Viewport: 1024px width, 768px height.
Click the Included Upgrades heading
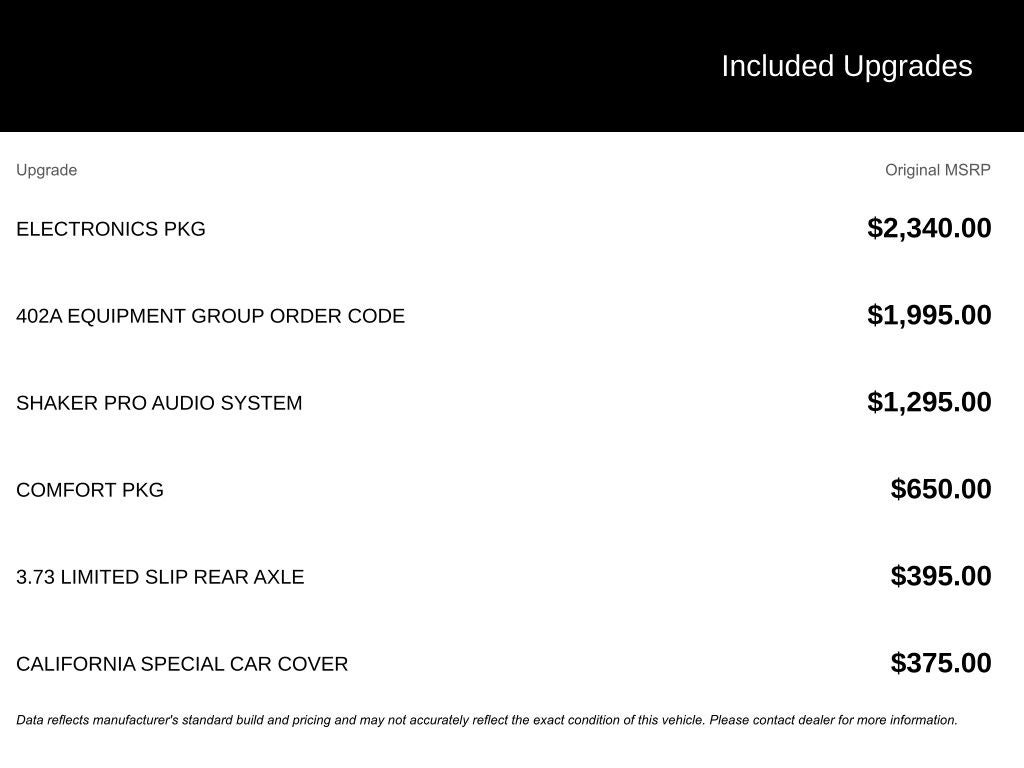pos(846,66)
